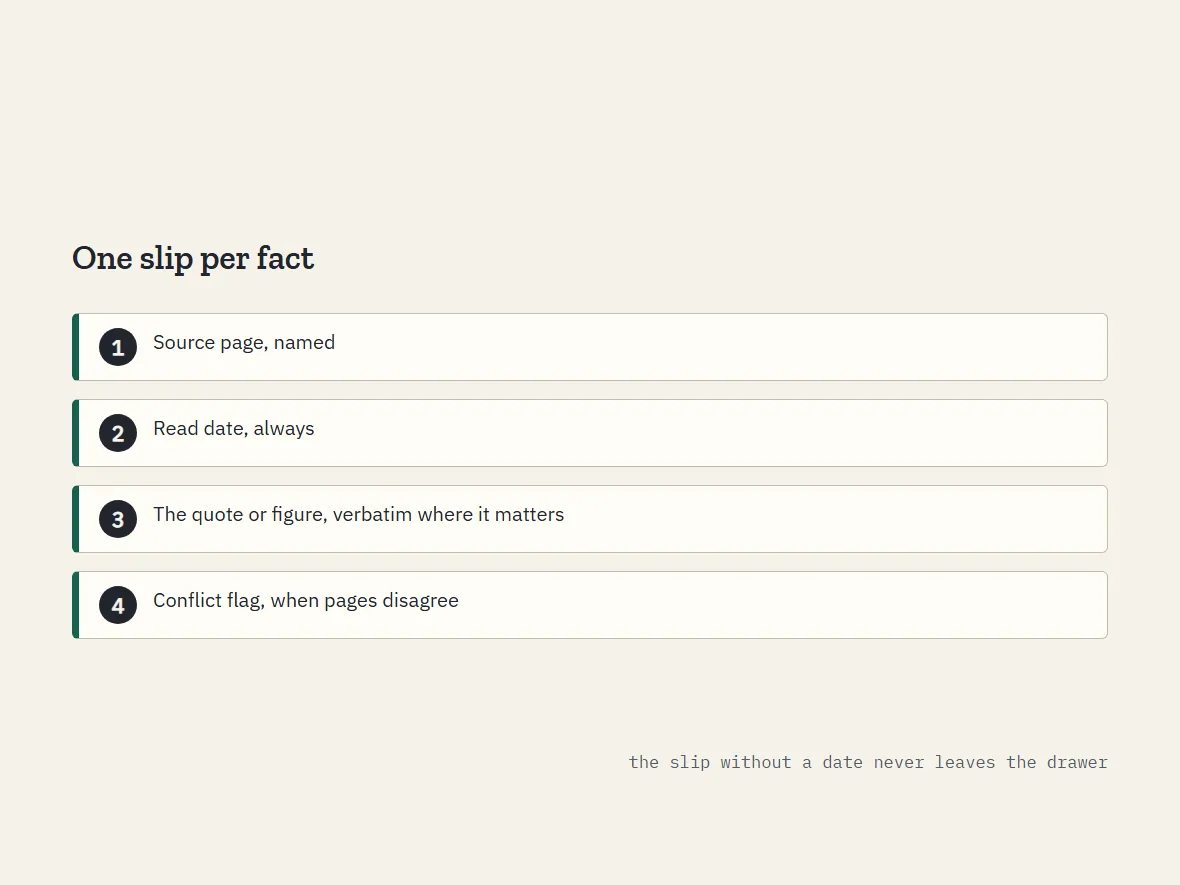Image resolution: width=1180 pixels, height=885 pixels.
Task: Click the 'One slip per fact' heading
Action: point(193,258)
